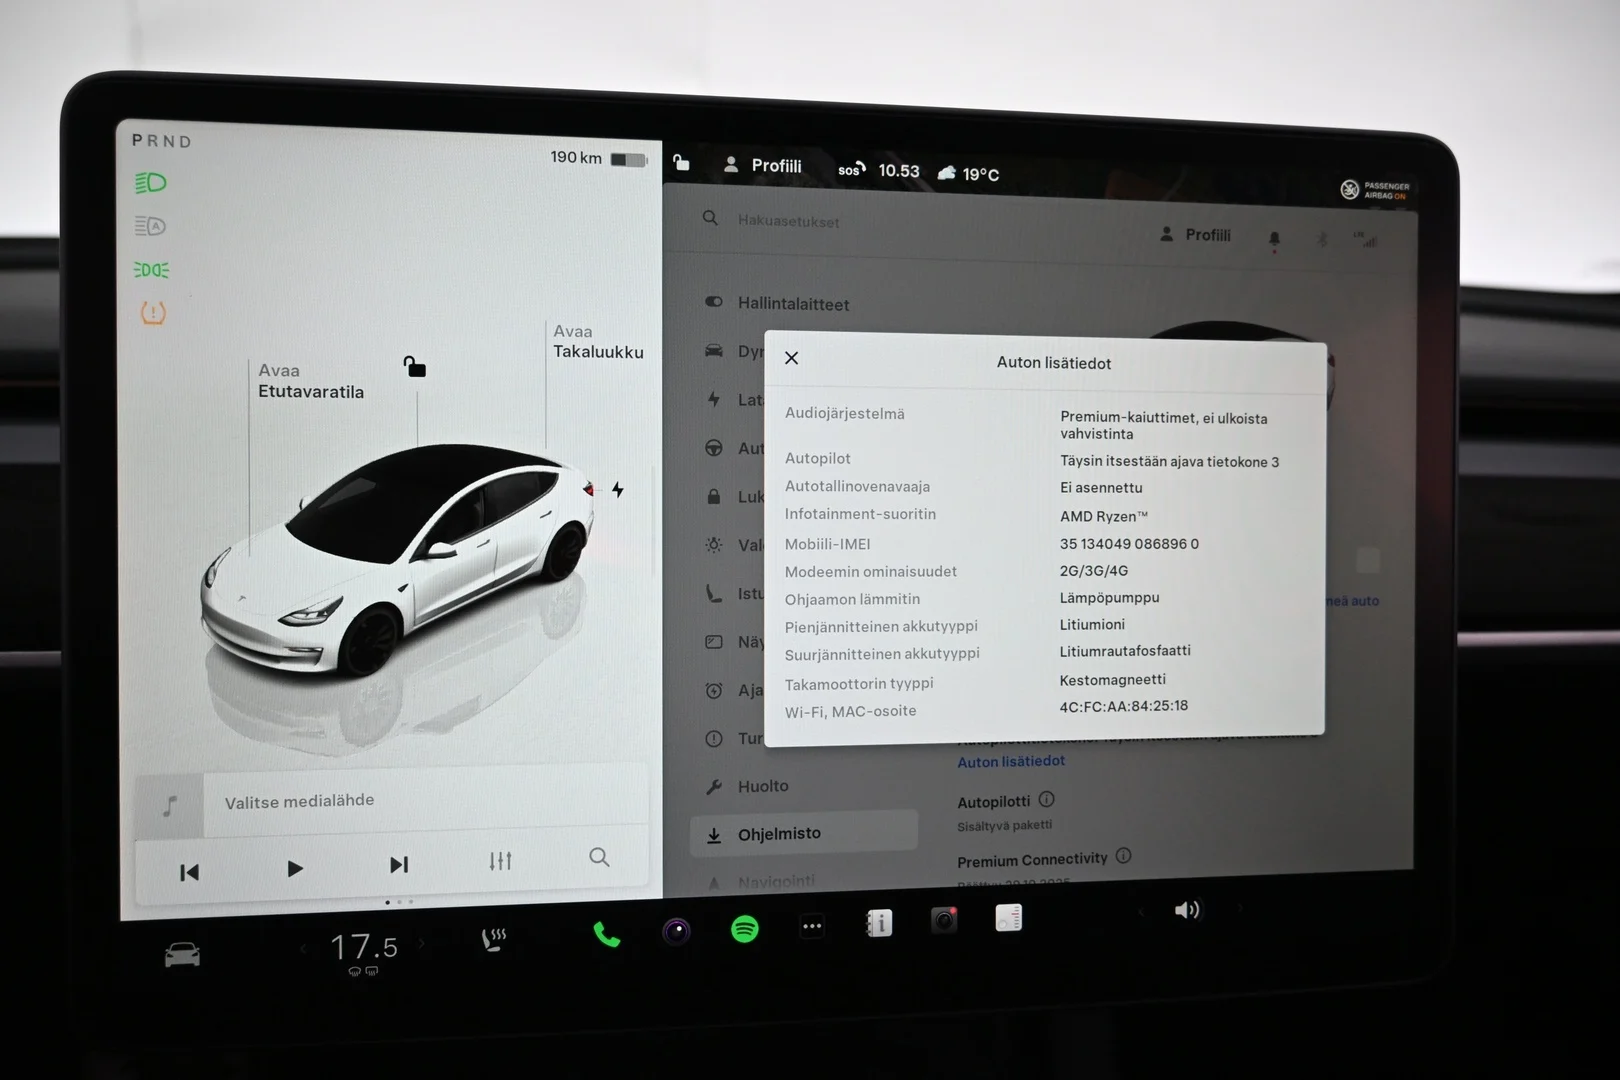Select the AMD Ryzen™ value text

(1104, 516)
